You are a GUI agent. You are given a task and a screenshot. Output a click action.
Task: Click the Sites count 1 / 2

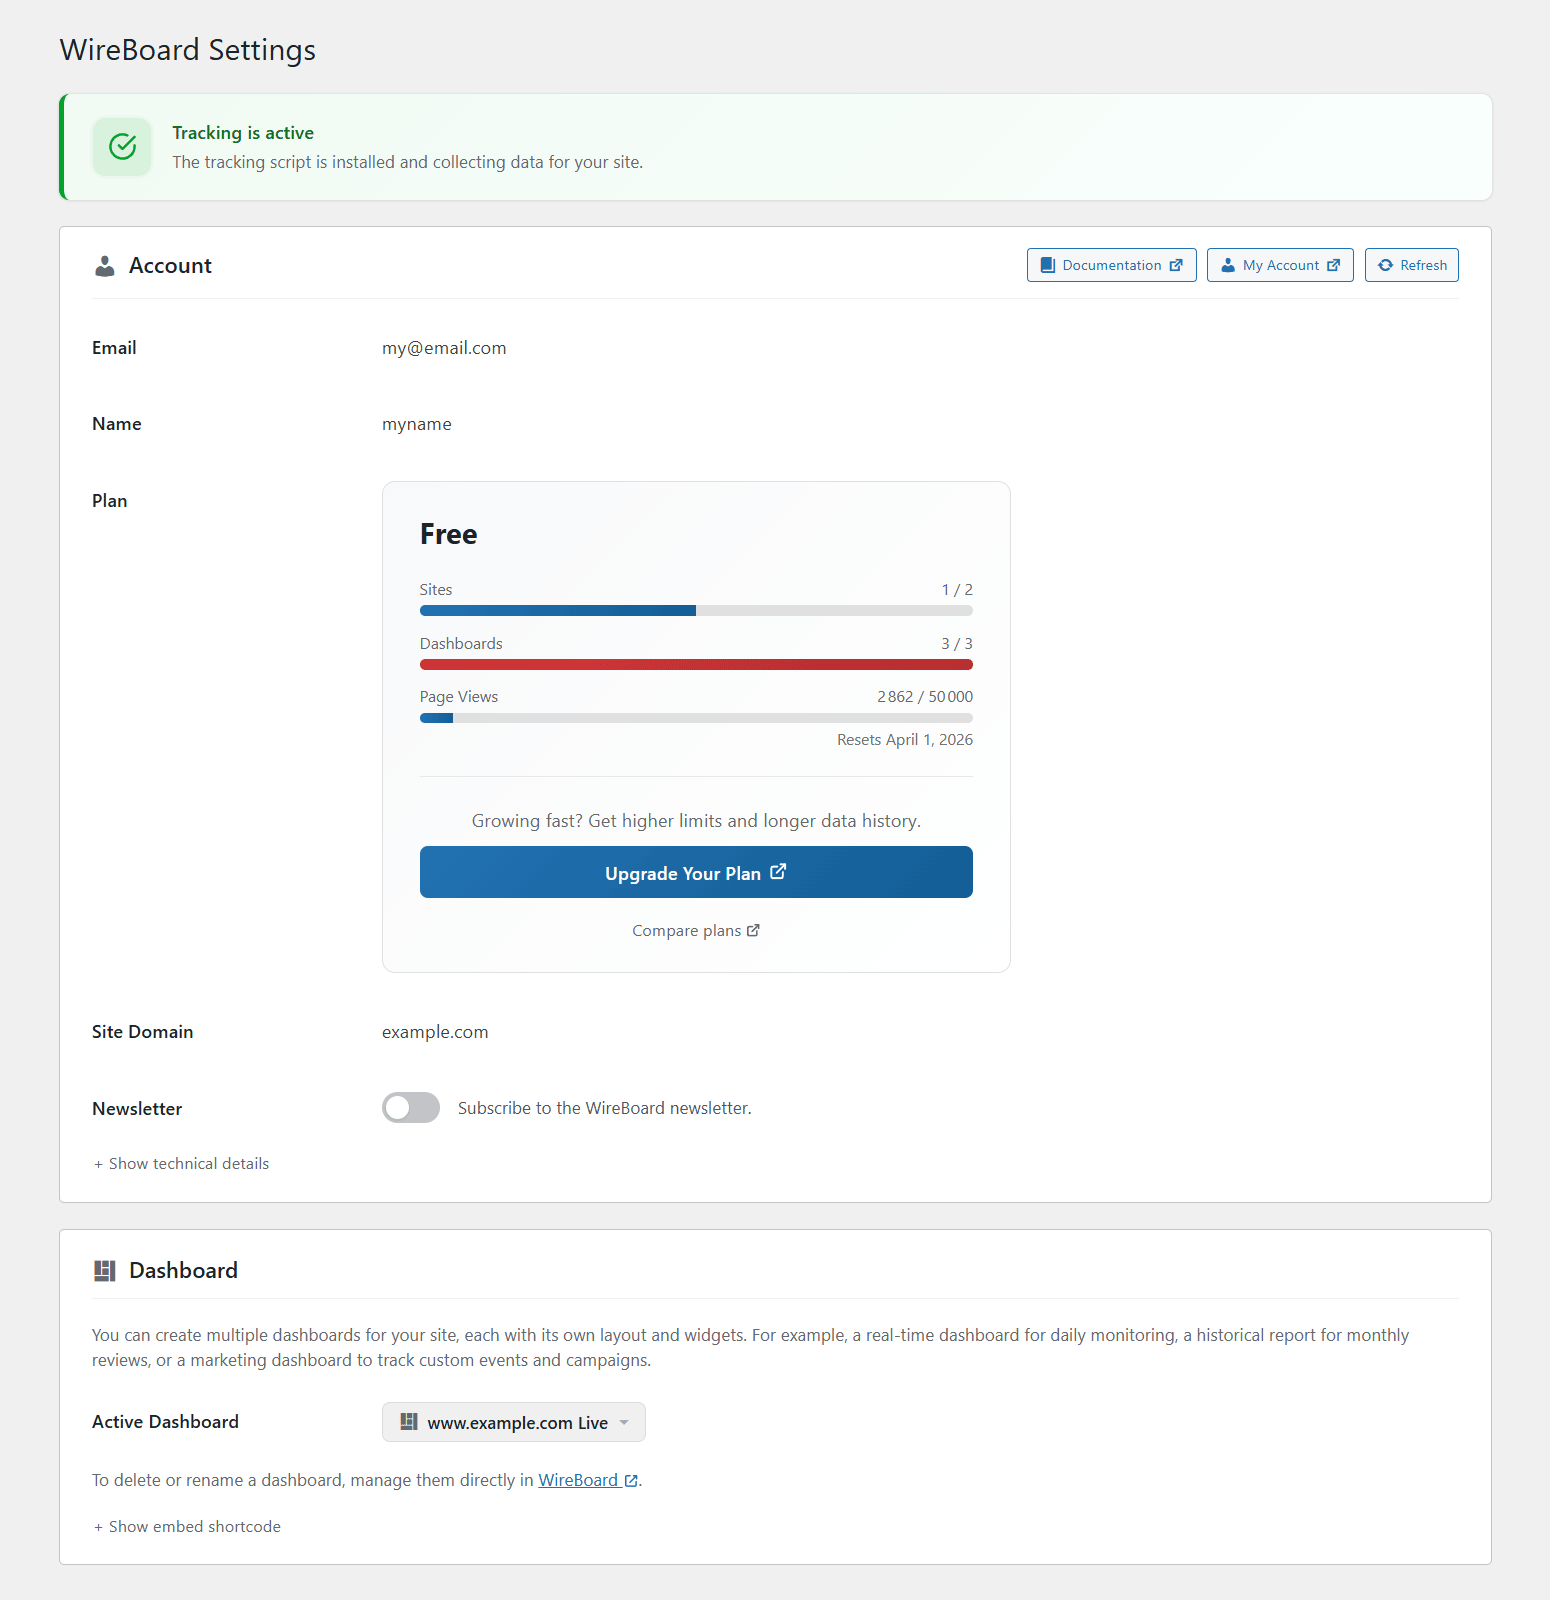tap(957, 590)
